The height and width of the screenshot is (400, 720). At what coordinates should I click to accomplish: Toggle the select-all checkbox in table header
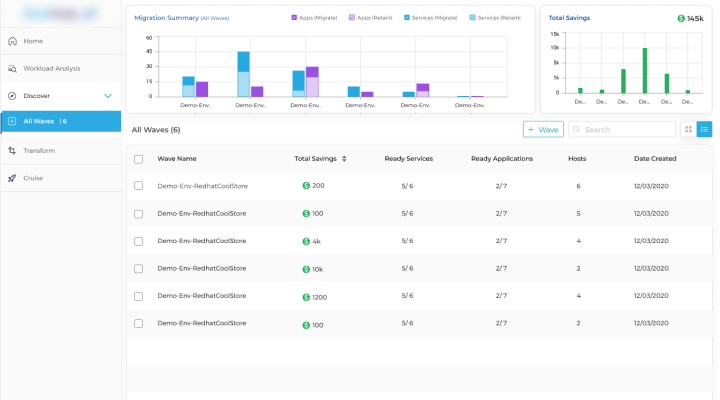pyautogui.click(x=138, y=159)
